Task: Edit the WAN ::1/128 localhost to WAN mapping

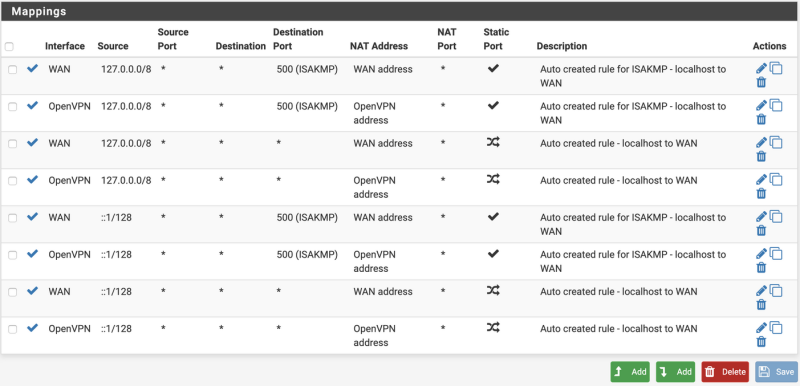Action: pos(761,291)
